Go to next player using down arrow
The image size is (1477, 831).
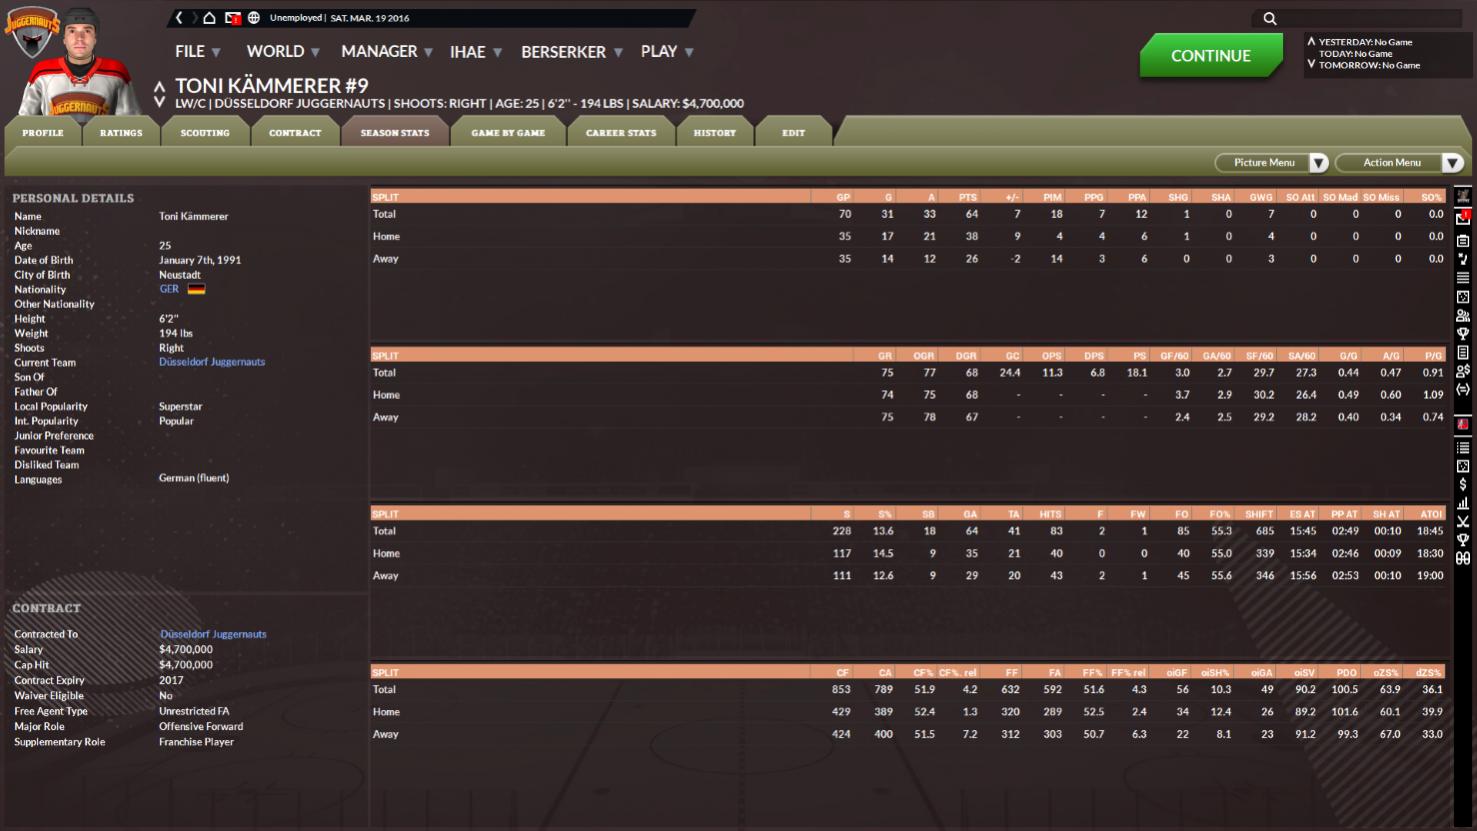[x=159, y=102]
